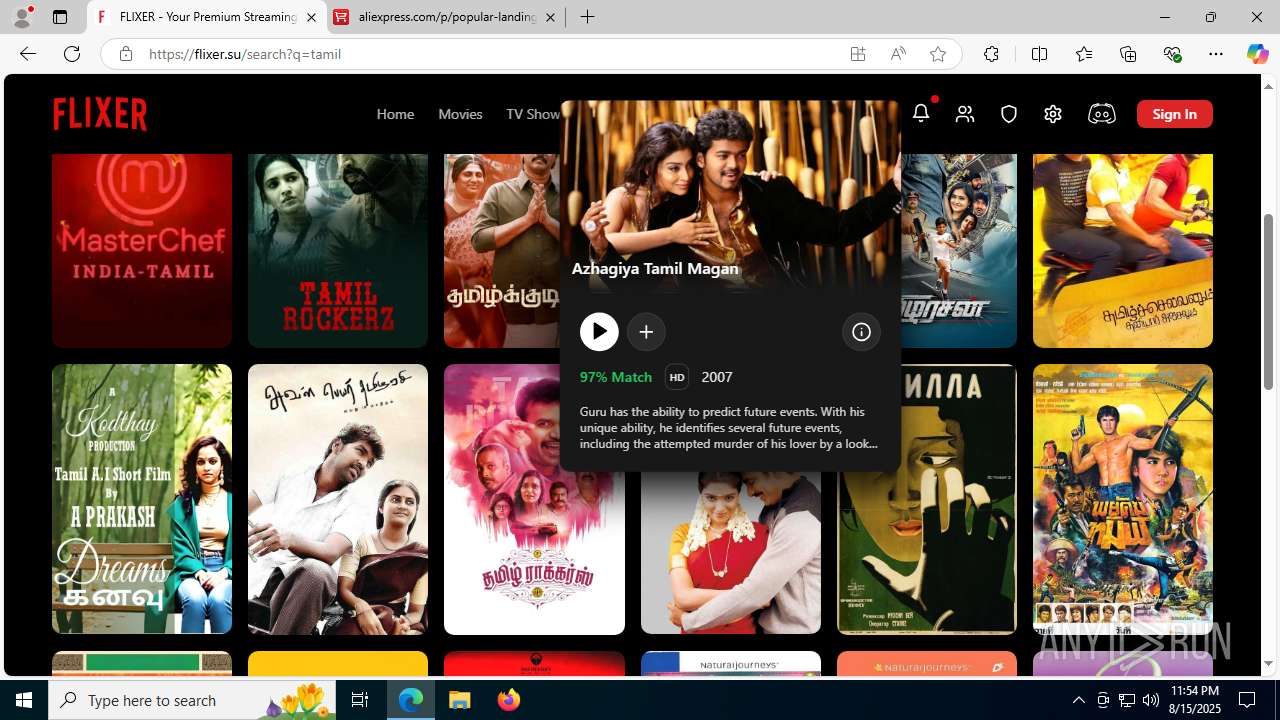This screenshot has width=1280, height=720.
Task: Close the aliexpress browser tab
Action: pyautogui.click(x=550, y=17)
